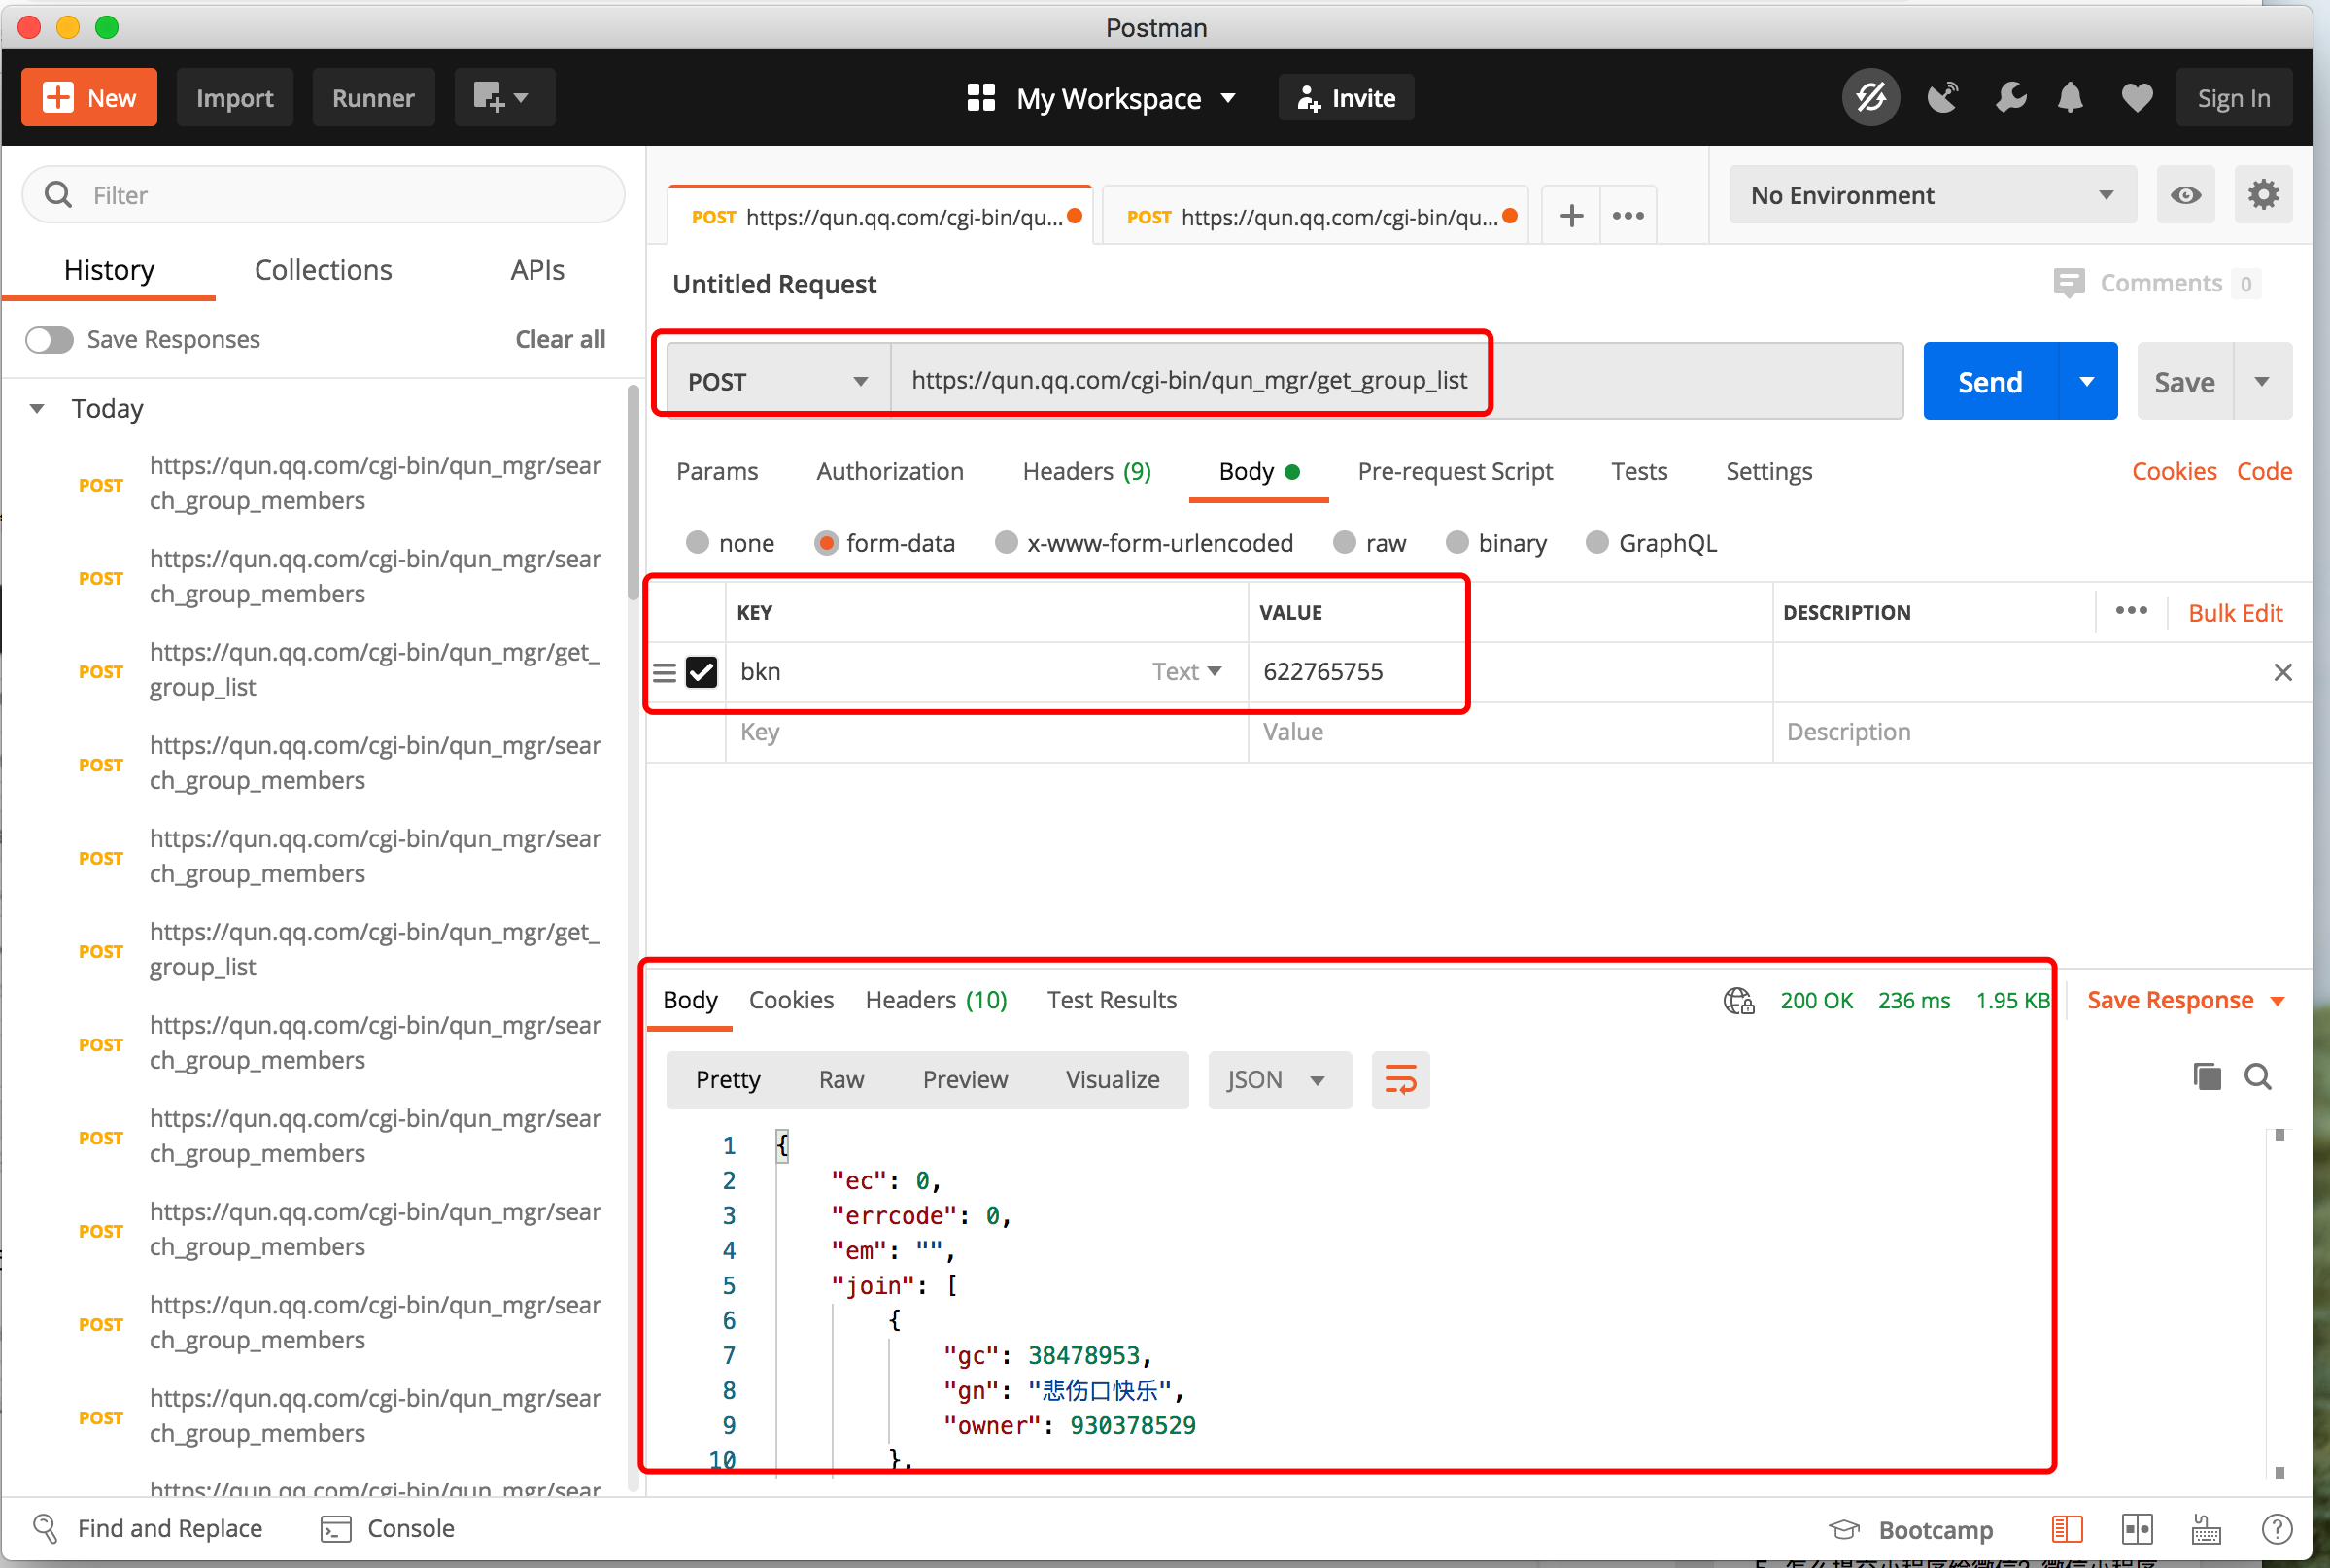
Task: Expand the No Environment dropdown
Action: 1931,195
